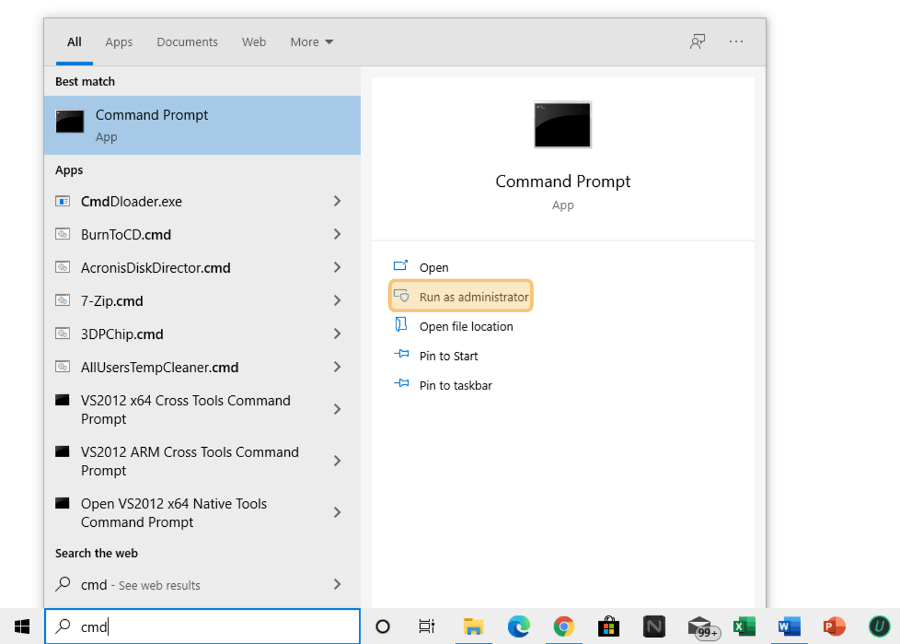Launch PowerPoint from the taskbar
Viewport: 900px width, 644px height.
point(834,626)
